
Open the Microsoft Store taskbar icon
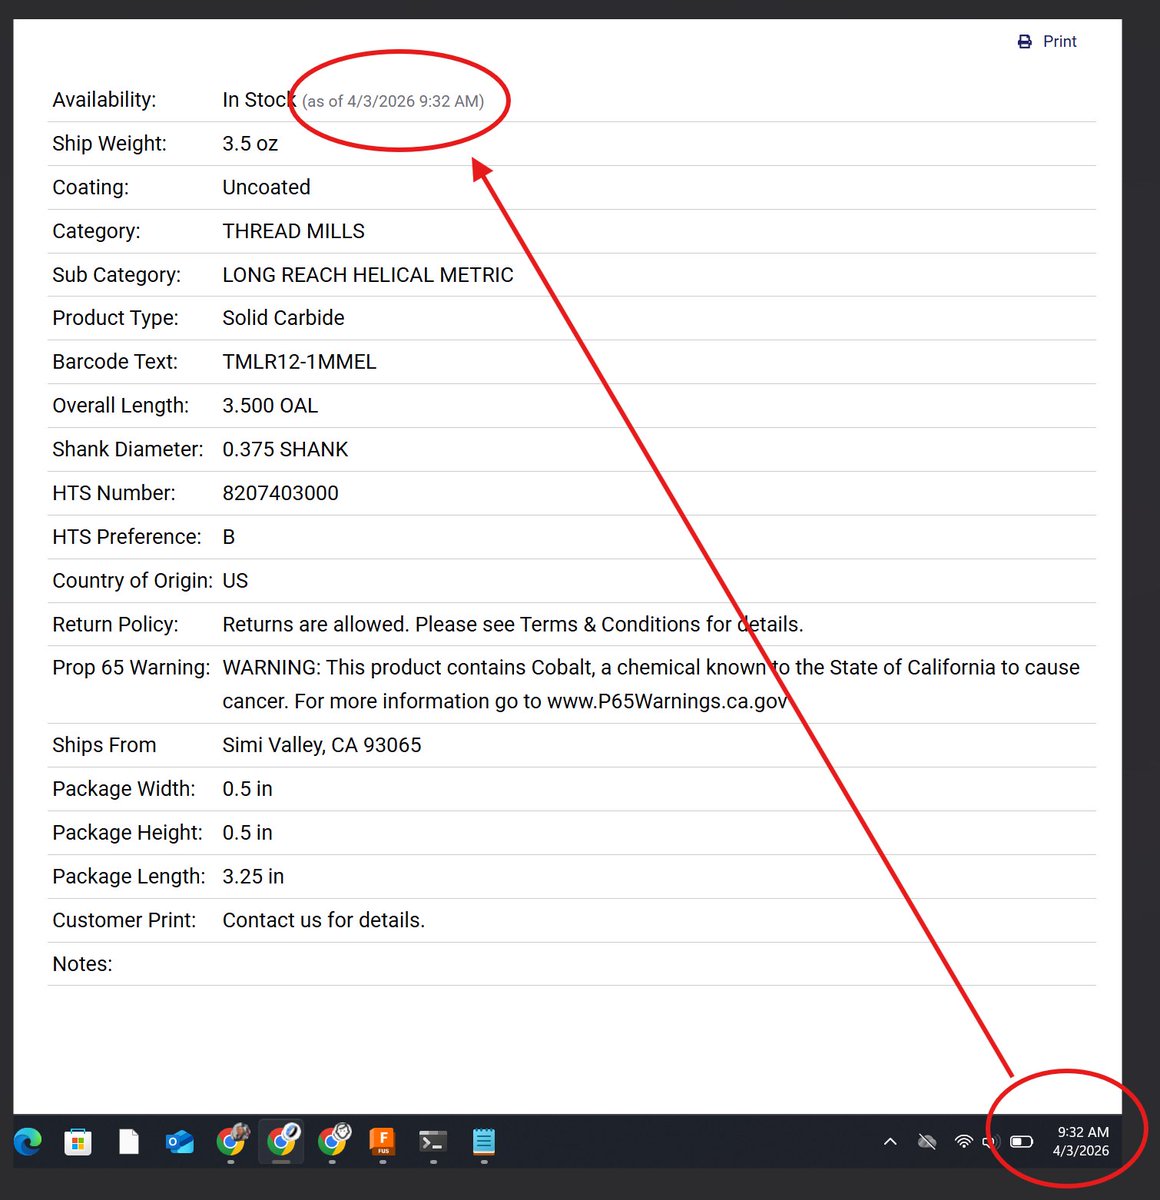78,1141
